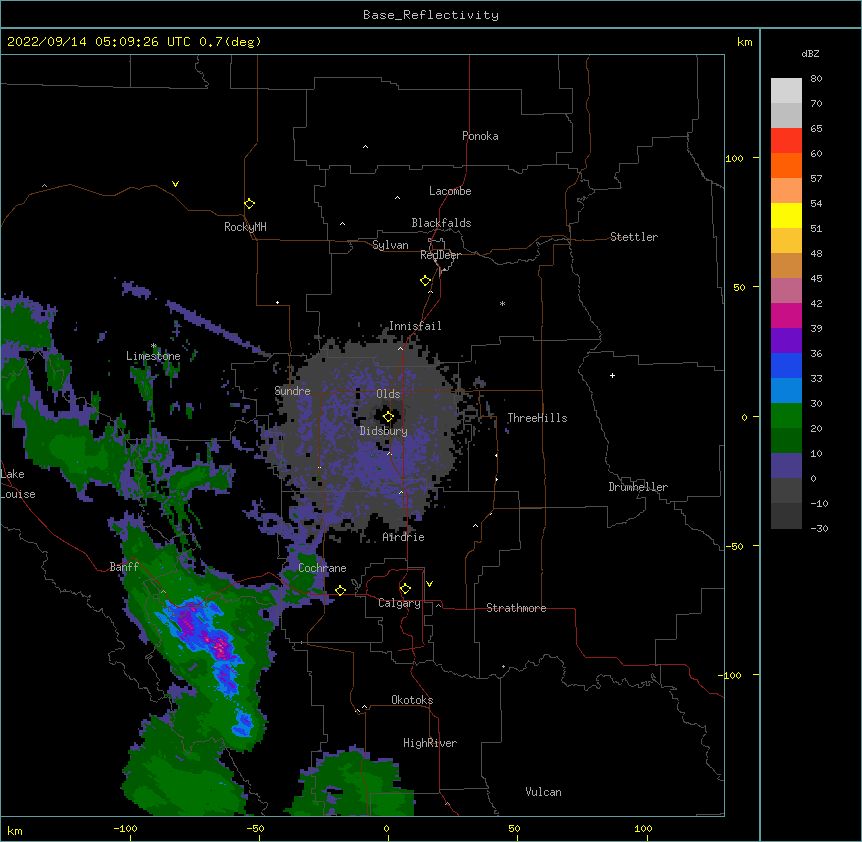The height and width of the screenshot is (842, 862).
Task: Click the yellow diamond marker south of RedDeer
Action: pyautogui.click(x=426, y=281)
